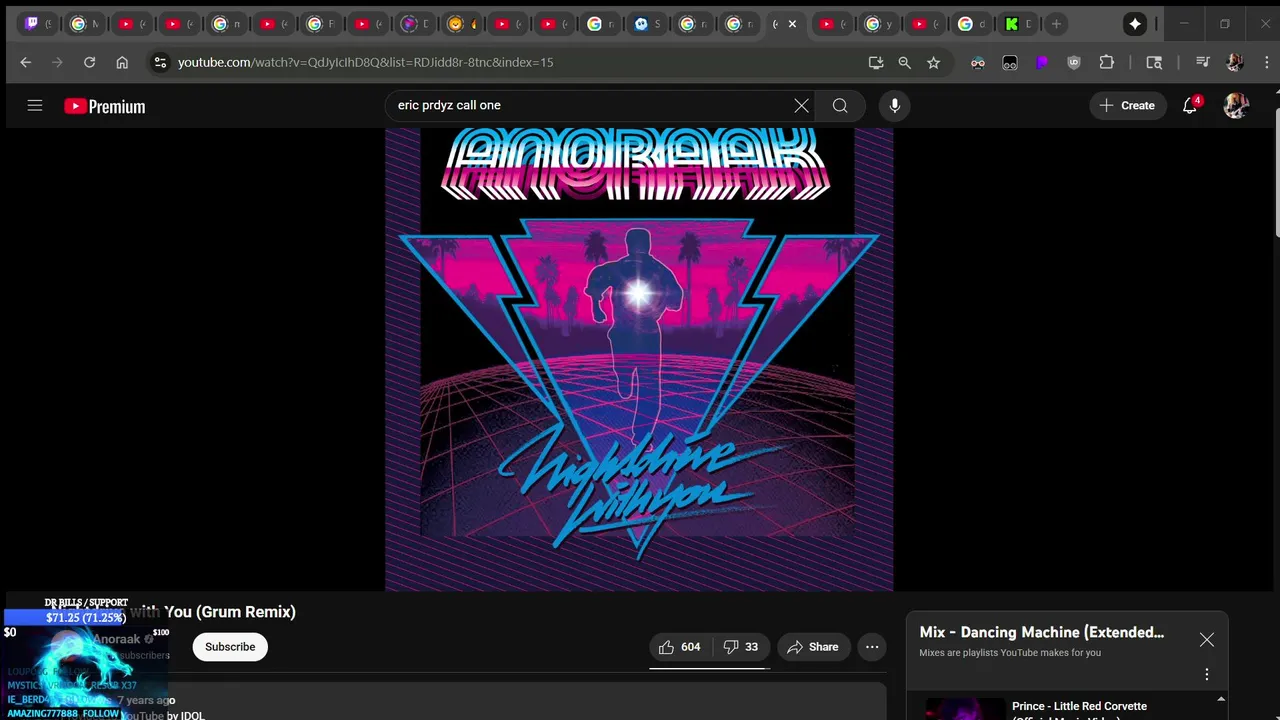Dislike the video with thumbs down
Image resolution: width=1280 pixels, height=720 pixels.
click(741, 647)
